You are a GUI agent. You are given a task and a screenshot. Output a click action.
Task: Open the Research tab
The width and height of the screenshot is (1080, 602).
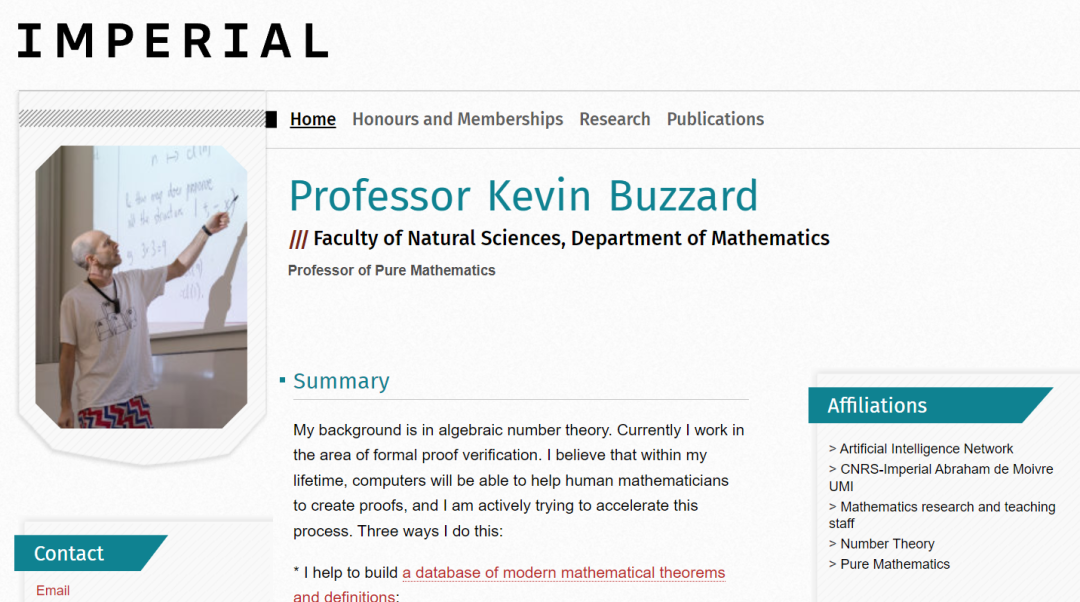(x=614, y=119)
